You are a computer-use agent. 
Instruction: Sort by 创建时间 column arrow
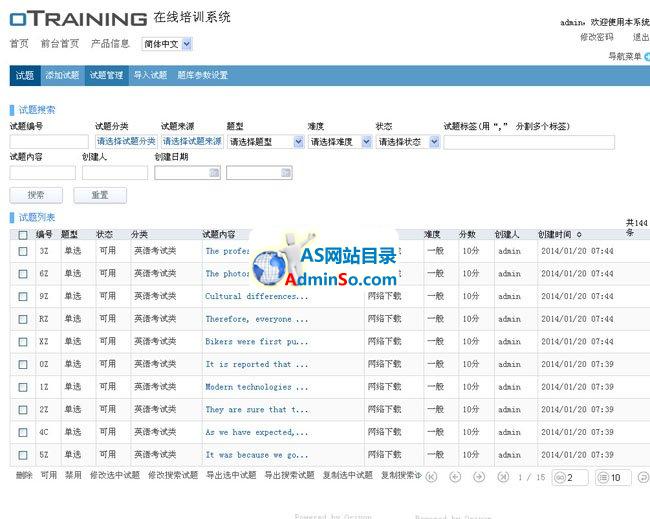(x=579, y=235)
